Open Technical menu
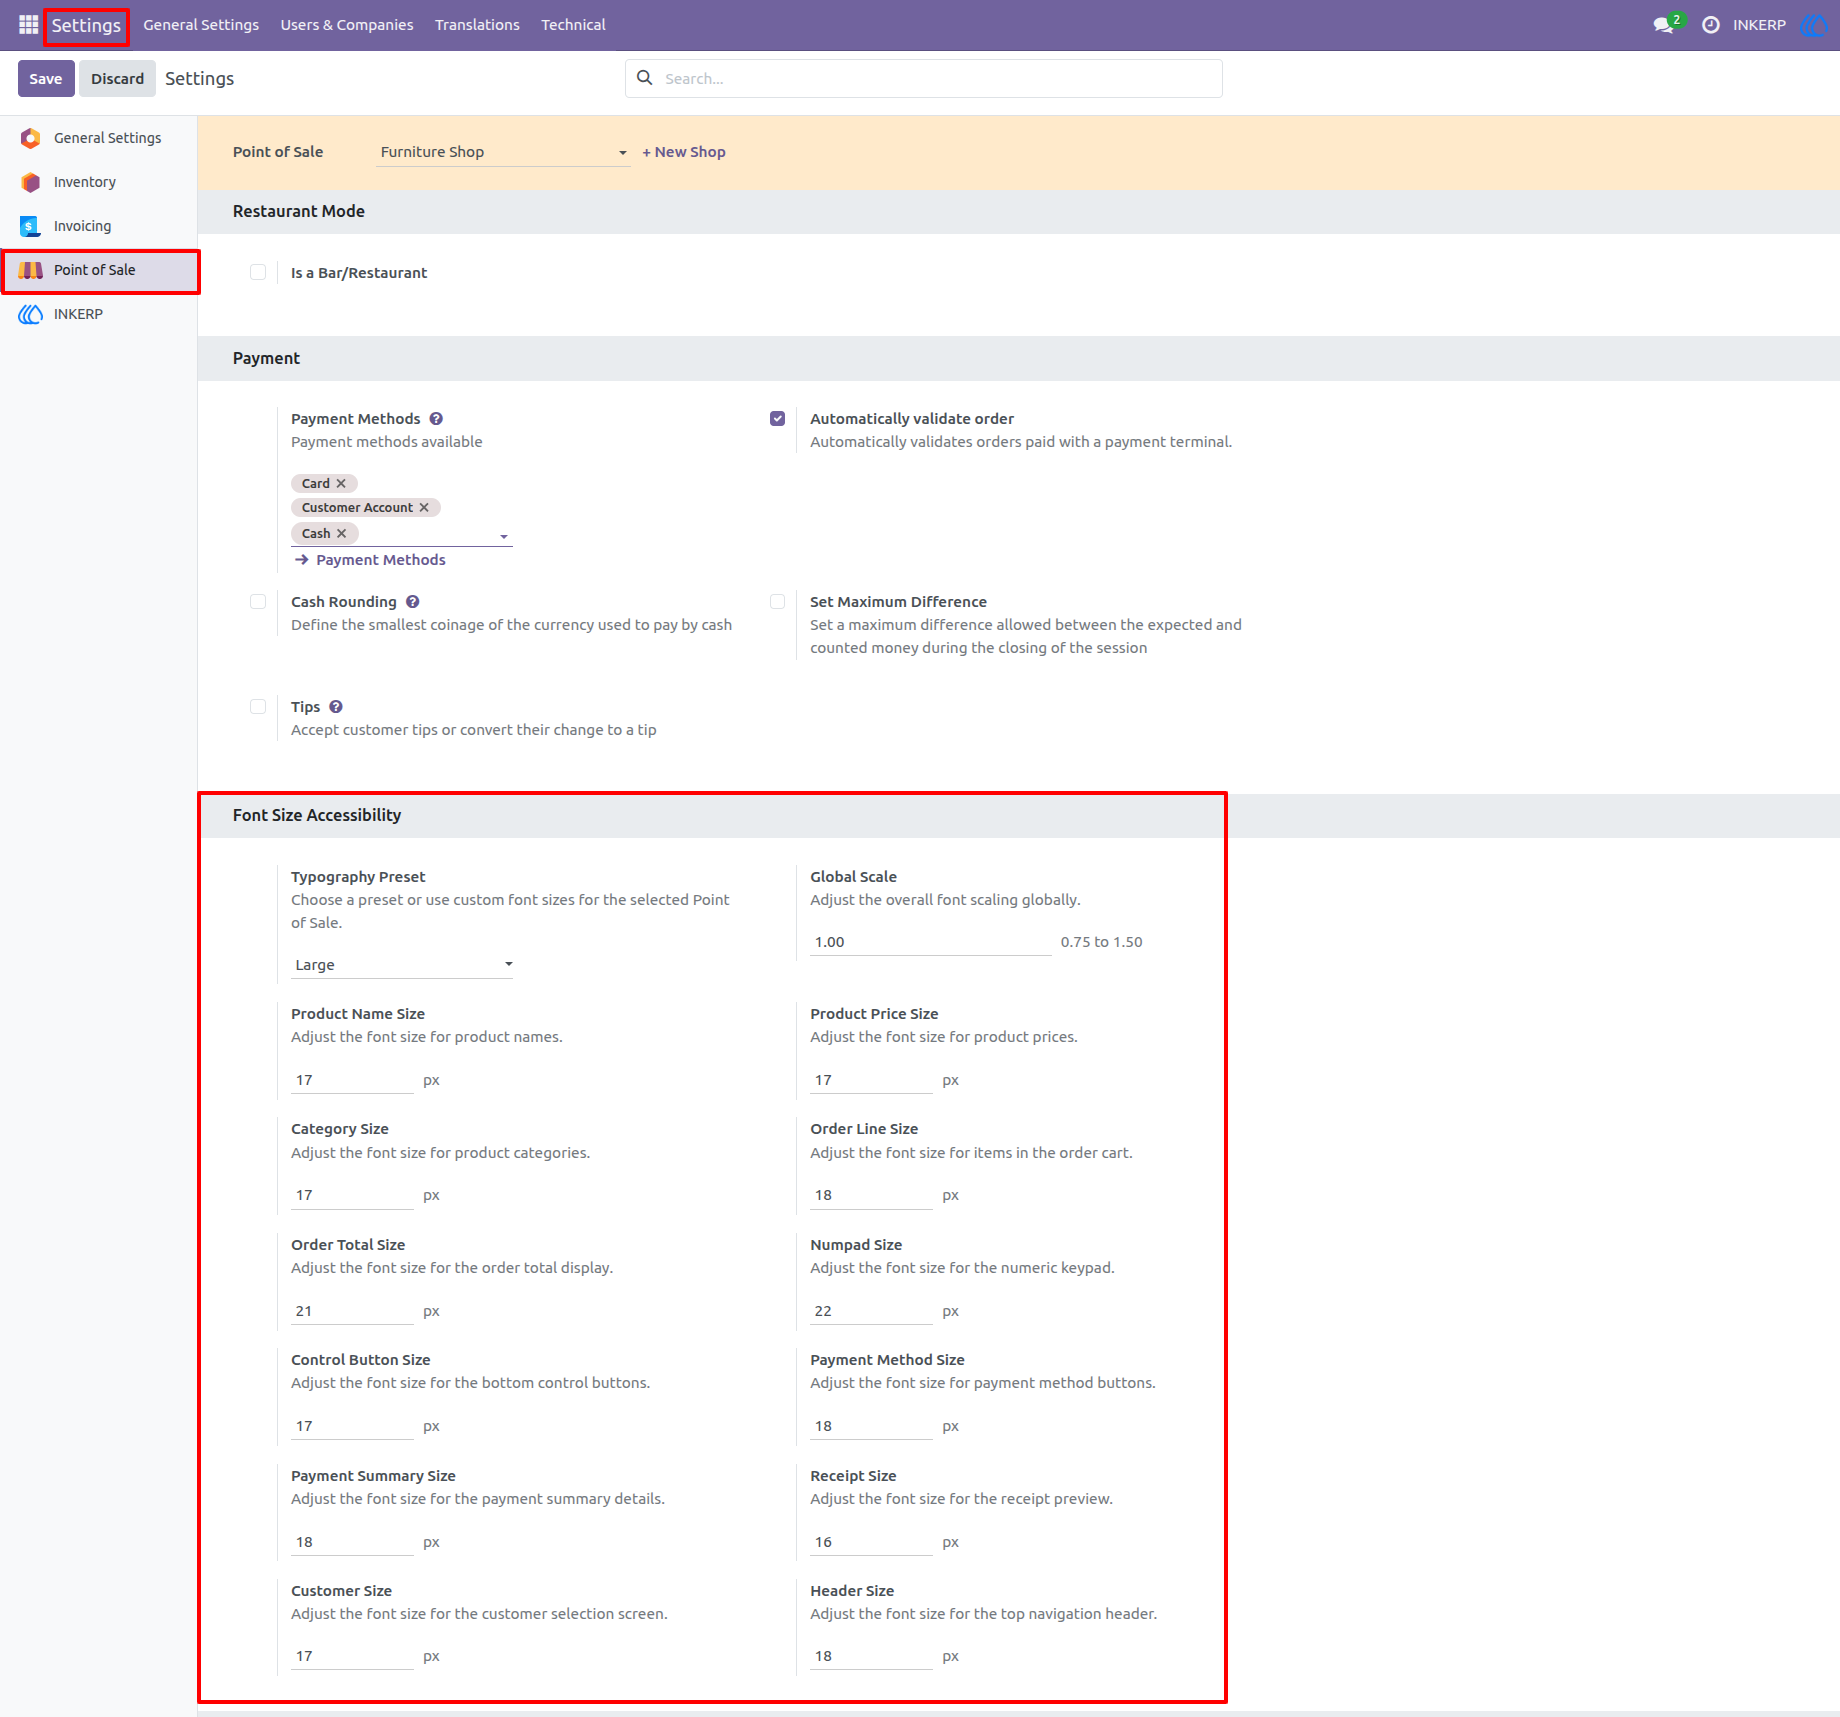Screen dimensions: 1840x1717 pyautogui.click(x=573, y=24)
